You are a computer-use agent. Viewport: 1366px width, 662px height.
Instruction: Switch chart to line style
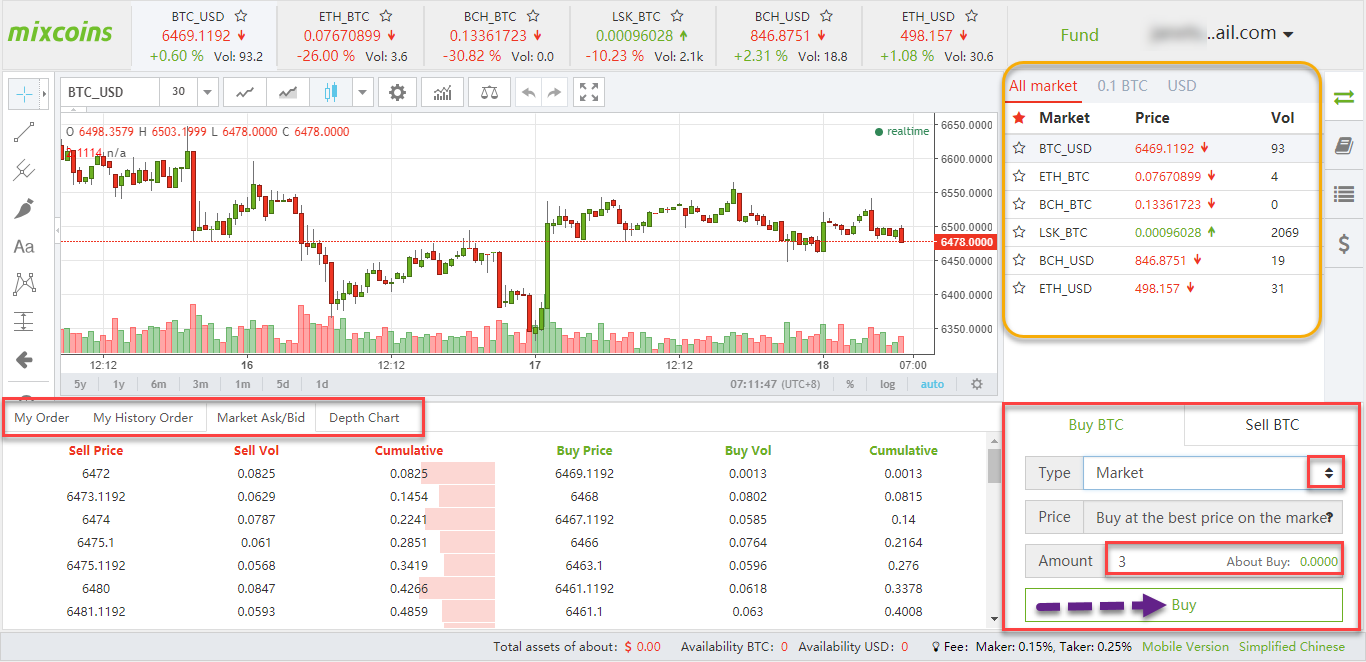244,93
